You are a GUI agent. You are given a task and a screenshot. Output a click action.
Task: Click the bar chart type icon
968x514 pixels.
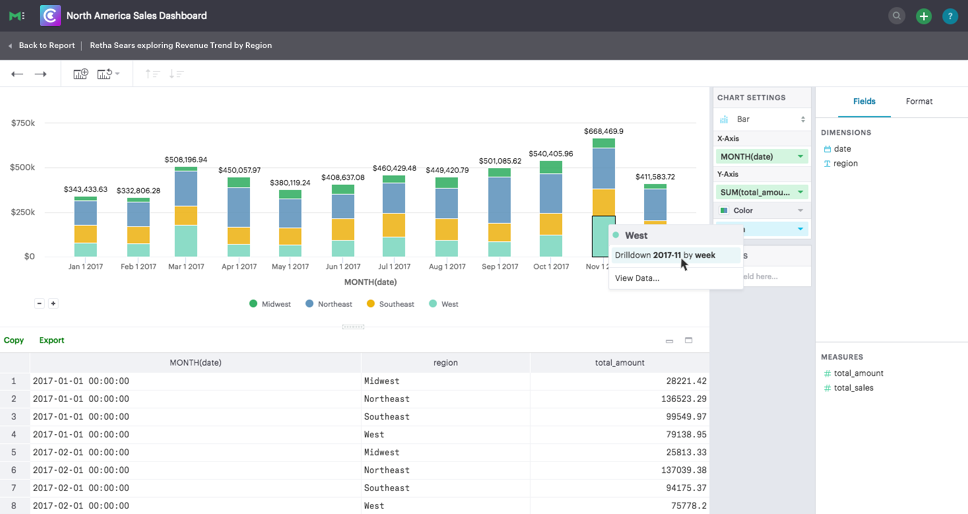click(x=724, y=119)
